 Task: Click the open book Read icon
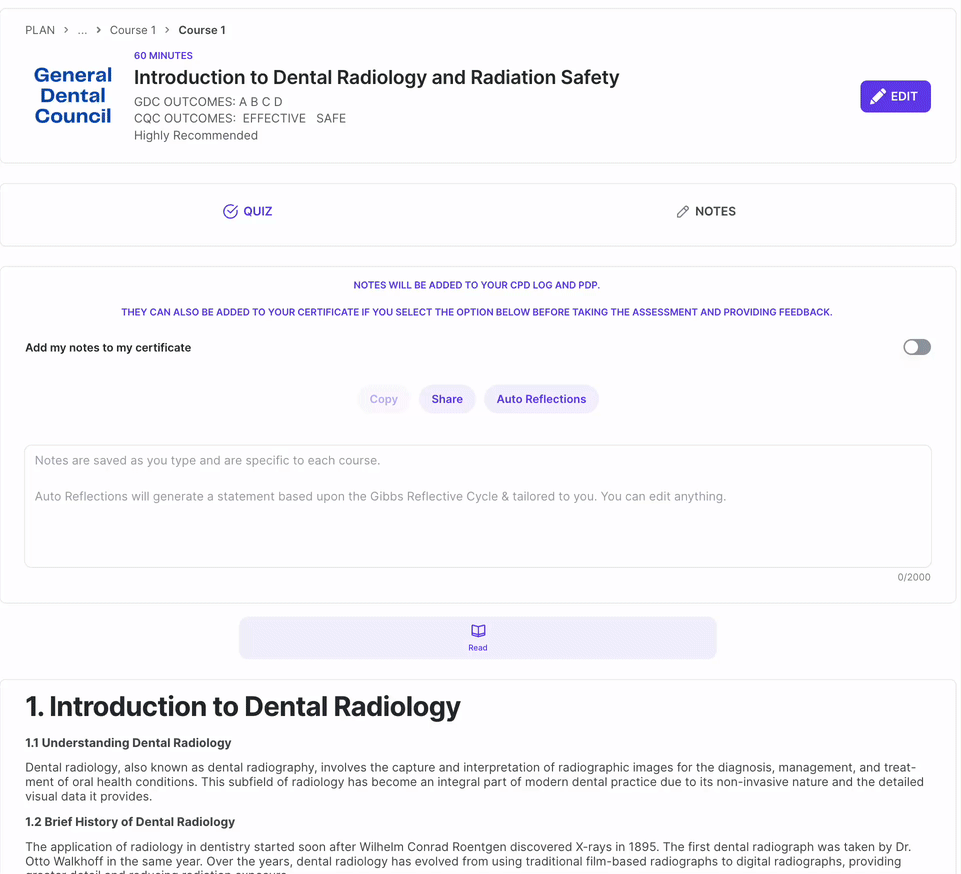(x=478, y=631)
